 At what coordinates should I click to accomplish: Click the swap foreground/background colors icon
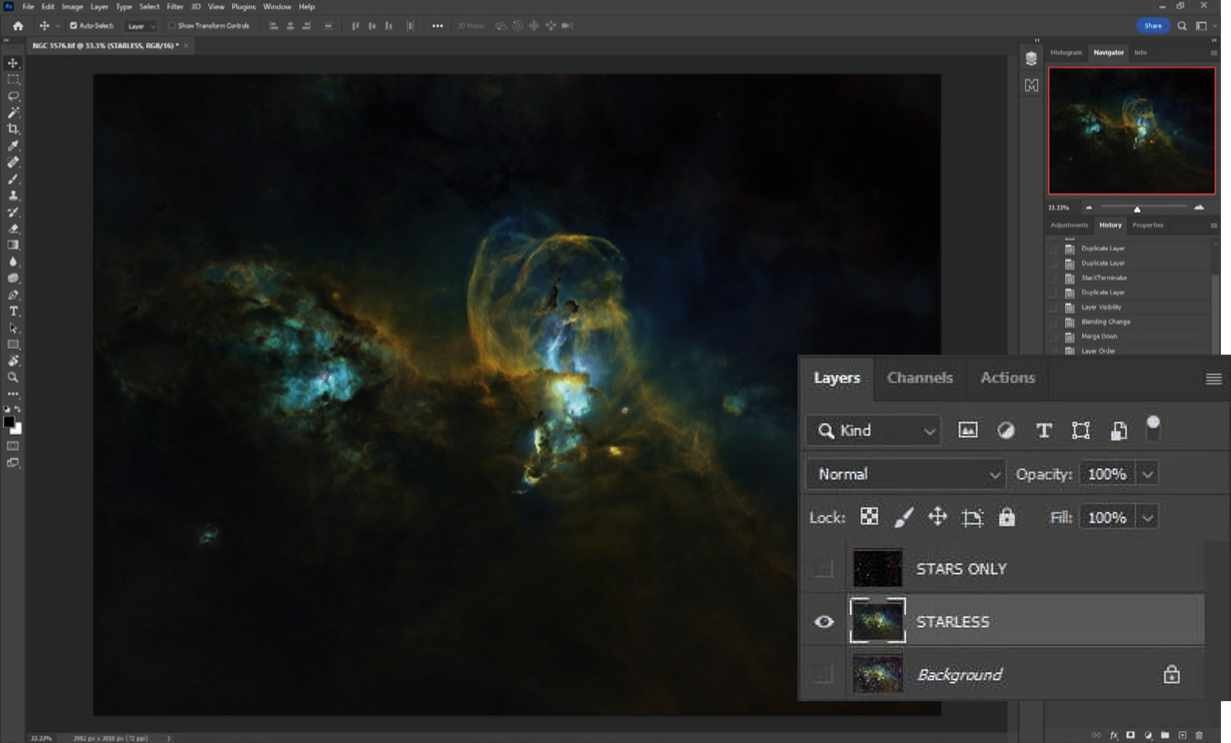(18, 410)
